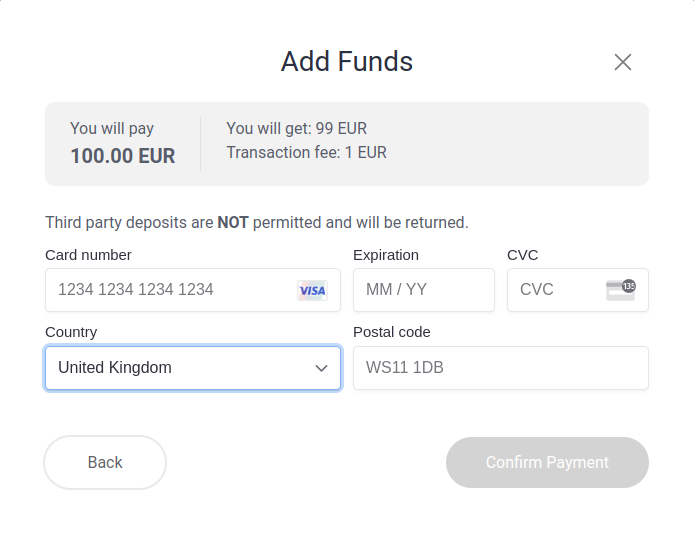Viewport: 694px width, 533px height.
Task: Focus the Card number input field
Action: (x=193, y=290)
